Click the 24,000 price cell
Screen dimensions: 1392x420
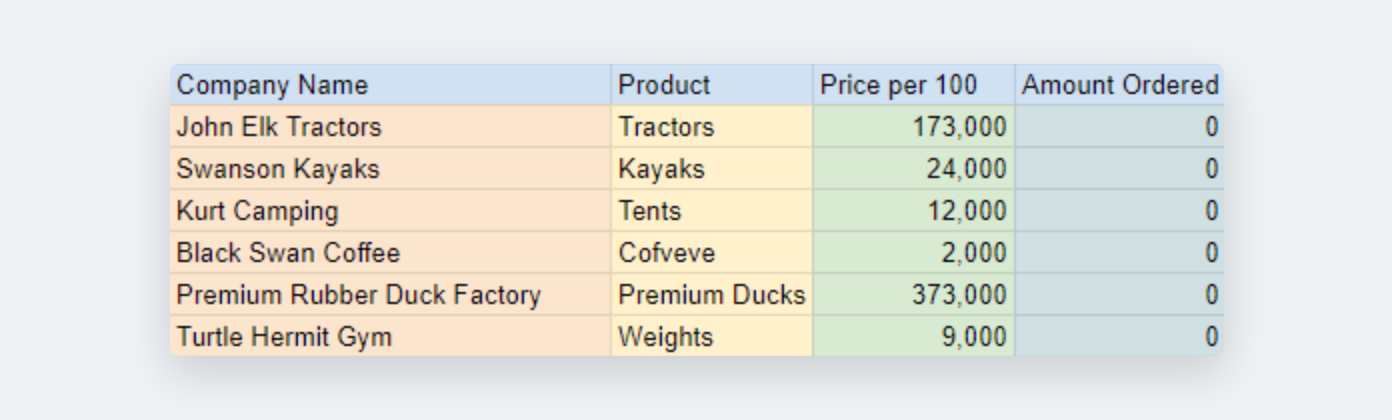click(913, 169)
